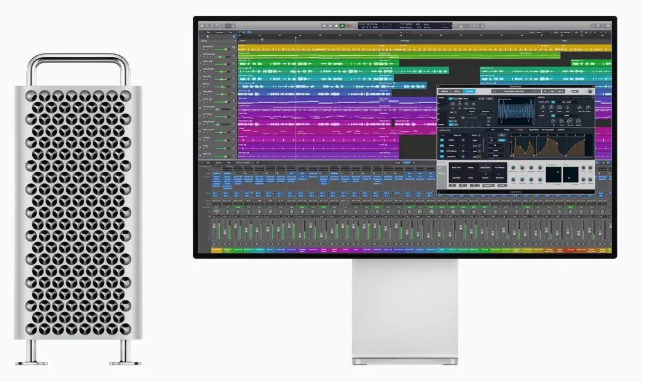This screenshot has width=646, height=391.
Task: Click the blue waveform display in Alchemy
Action: (516, 111)
